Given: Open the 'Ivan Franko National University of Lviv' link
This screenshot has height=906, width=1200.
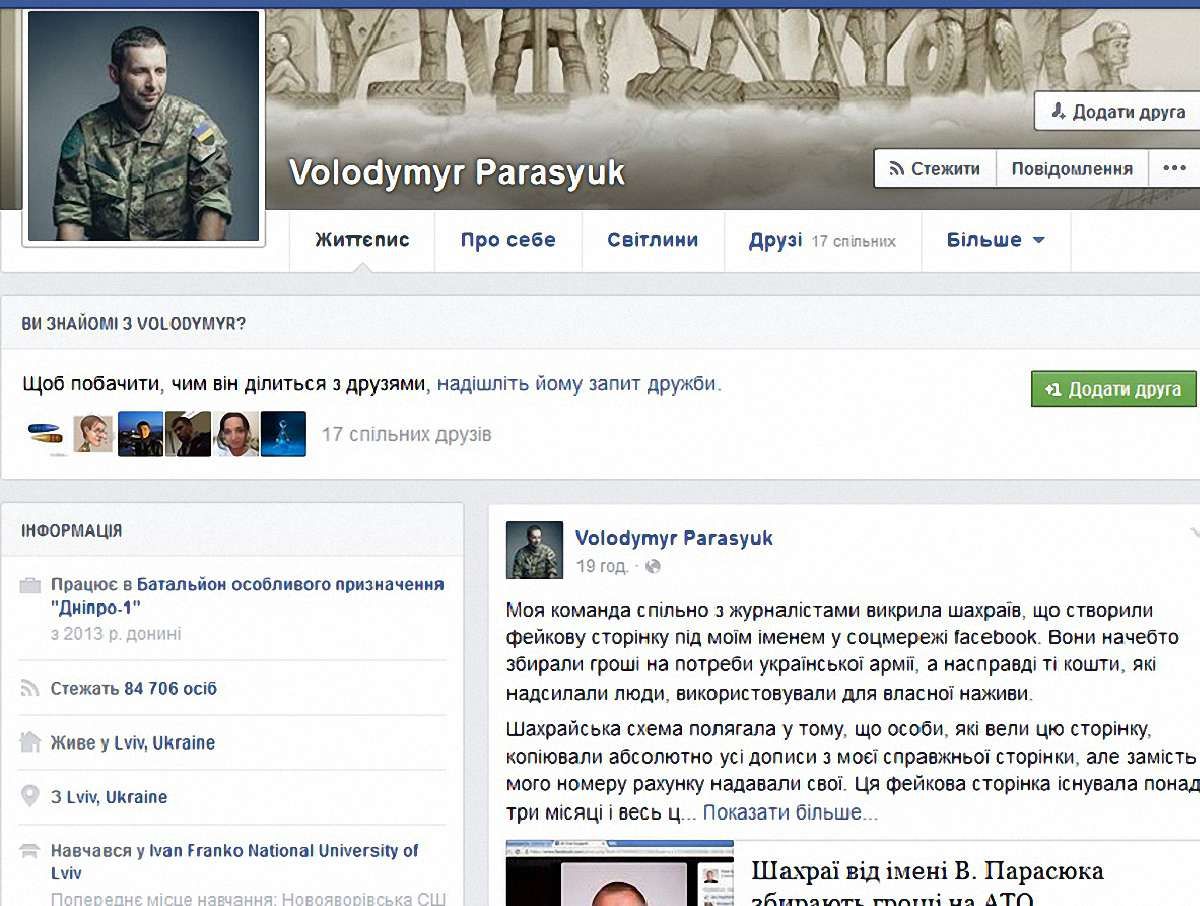Looking at the screenshot, I should point(234,862).
